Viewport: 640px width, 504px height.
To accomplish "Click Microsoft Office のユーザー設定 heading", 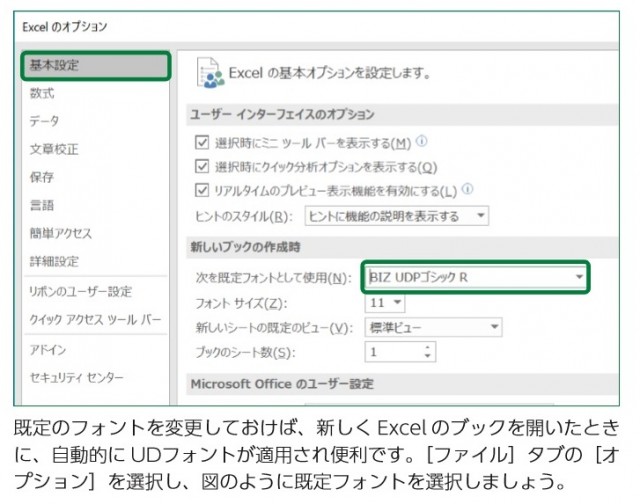I will (282, 384).
